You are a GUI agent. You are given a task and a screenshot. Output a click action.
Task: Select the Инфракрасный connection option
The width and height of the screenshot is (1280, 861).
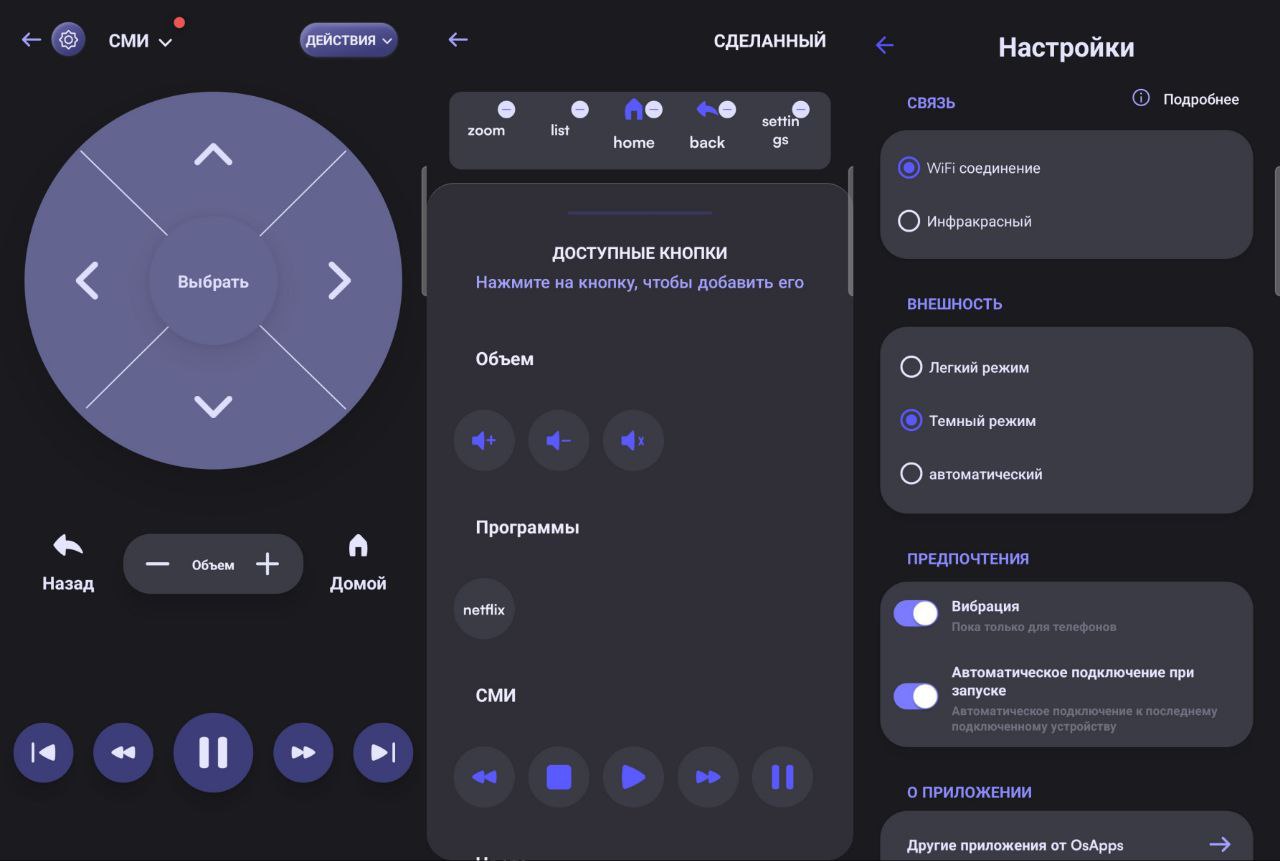pos(909,221)
